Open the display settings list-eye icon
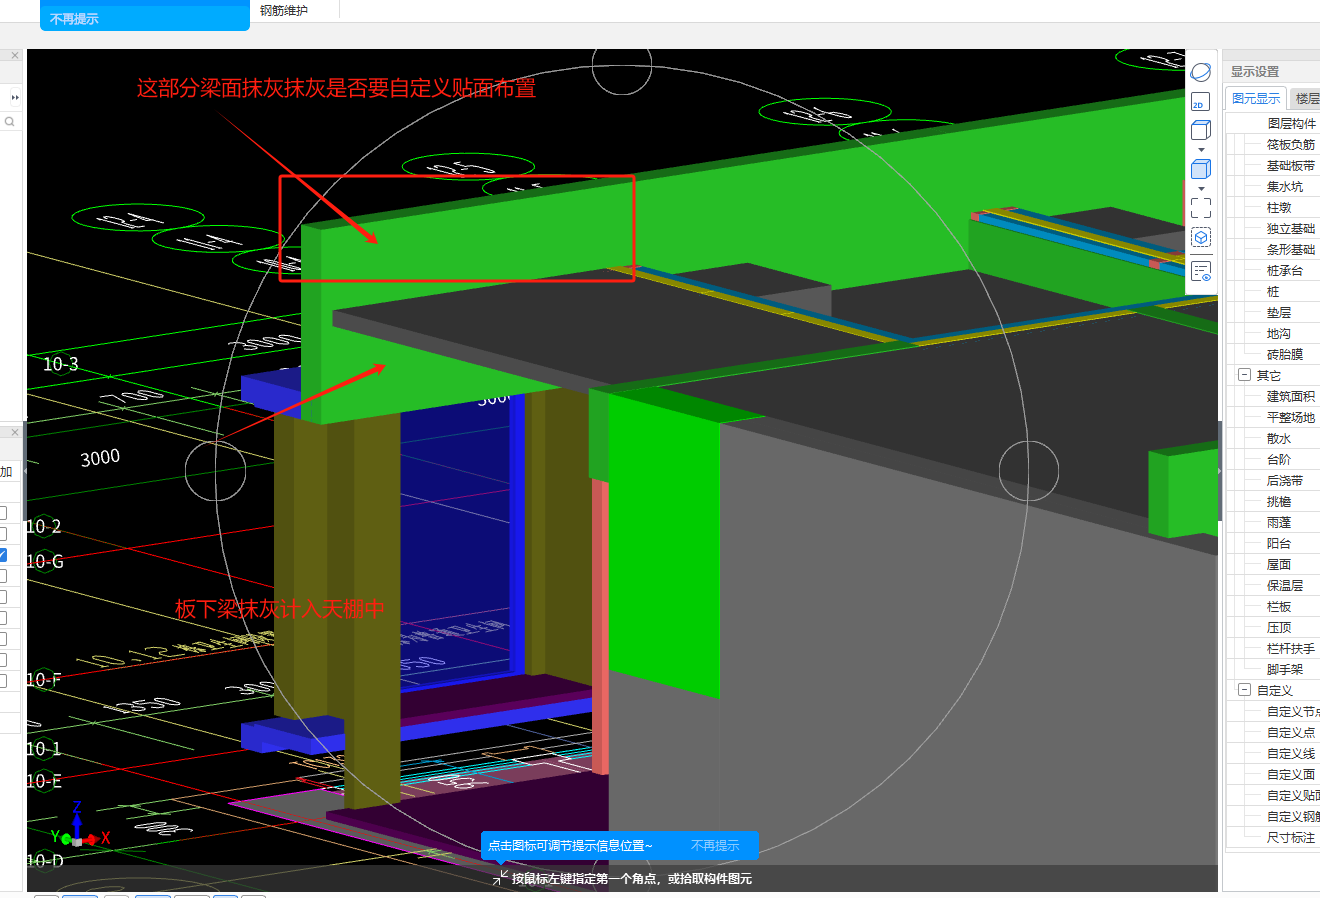1320x898 pixels. [x=1201, y=272]
